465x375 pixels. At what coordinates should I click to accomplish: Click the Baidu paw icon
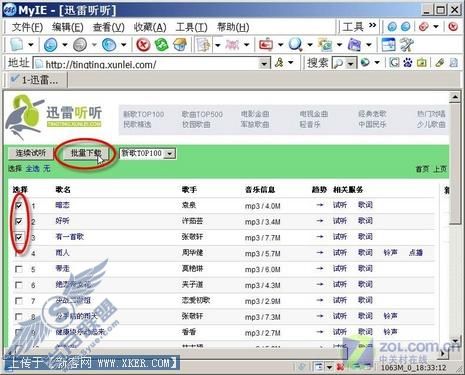pyautogui.click(x=408, y=63)
